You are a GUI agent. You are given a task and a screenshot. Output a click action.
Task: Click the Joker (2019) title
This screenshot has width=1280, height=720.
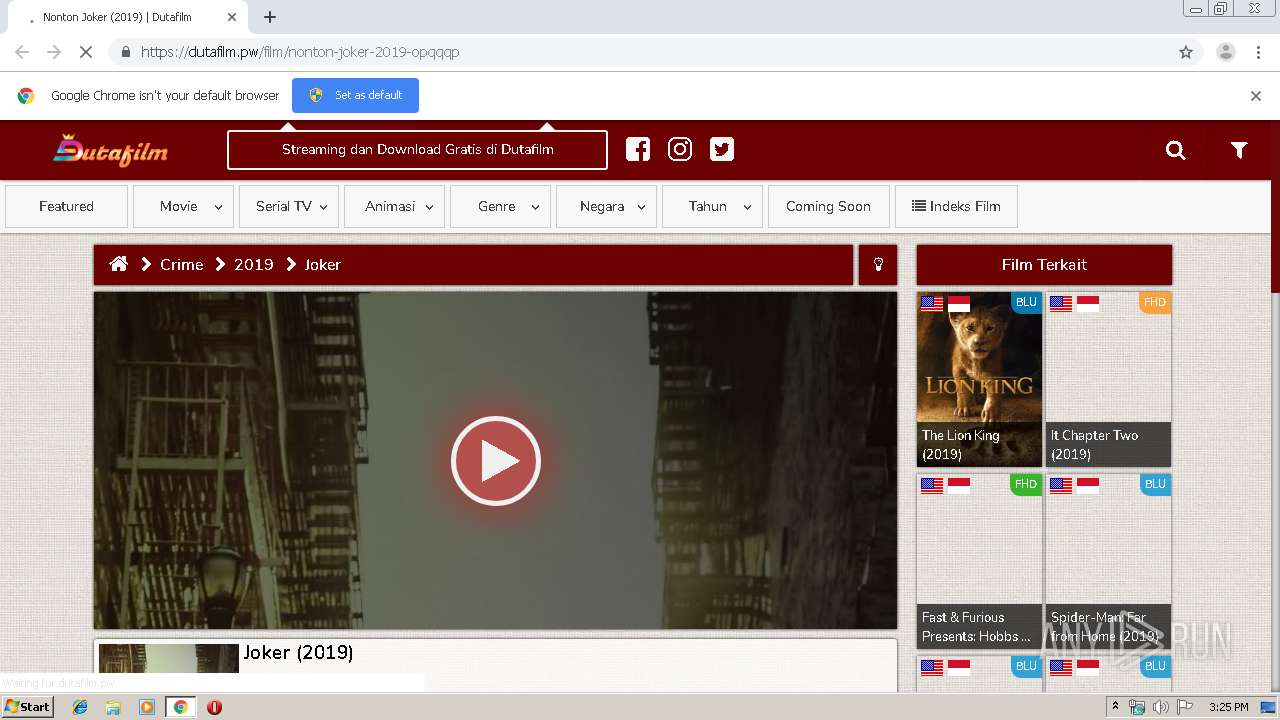click(298, 653)
